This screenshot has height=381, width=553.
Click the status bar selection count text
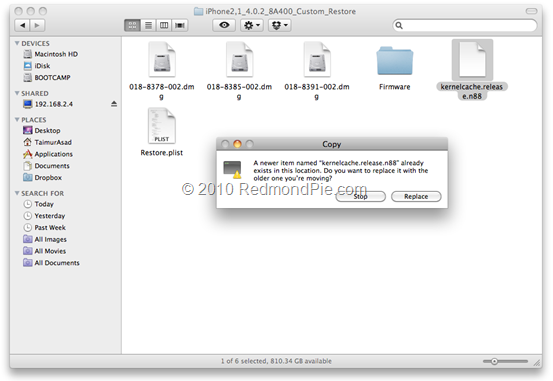coord(276,361)
